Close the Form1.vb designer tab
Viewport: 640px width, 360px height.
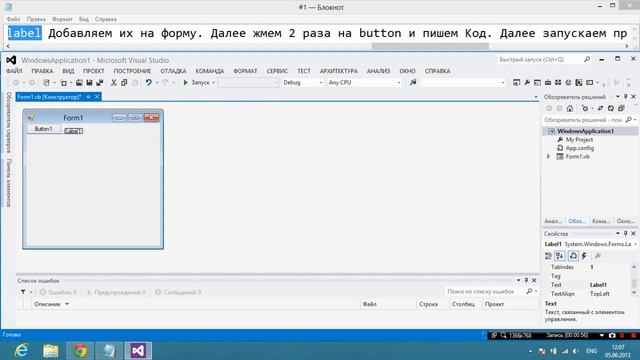point(97,97)
